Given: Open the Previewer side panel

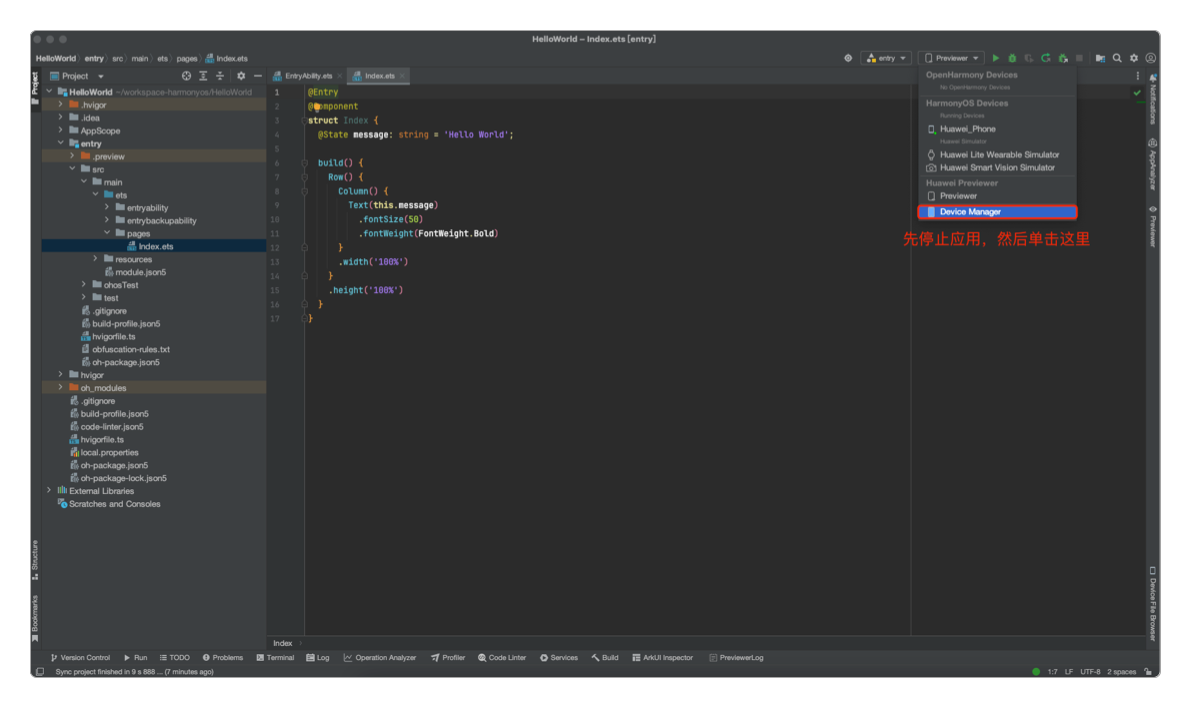Looking at the screenshot, I should pyautogui.click(x=1153, y=226).
